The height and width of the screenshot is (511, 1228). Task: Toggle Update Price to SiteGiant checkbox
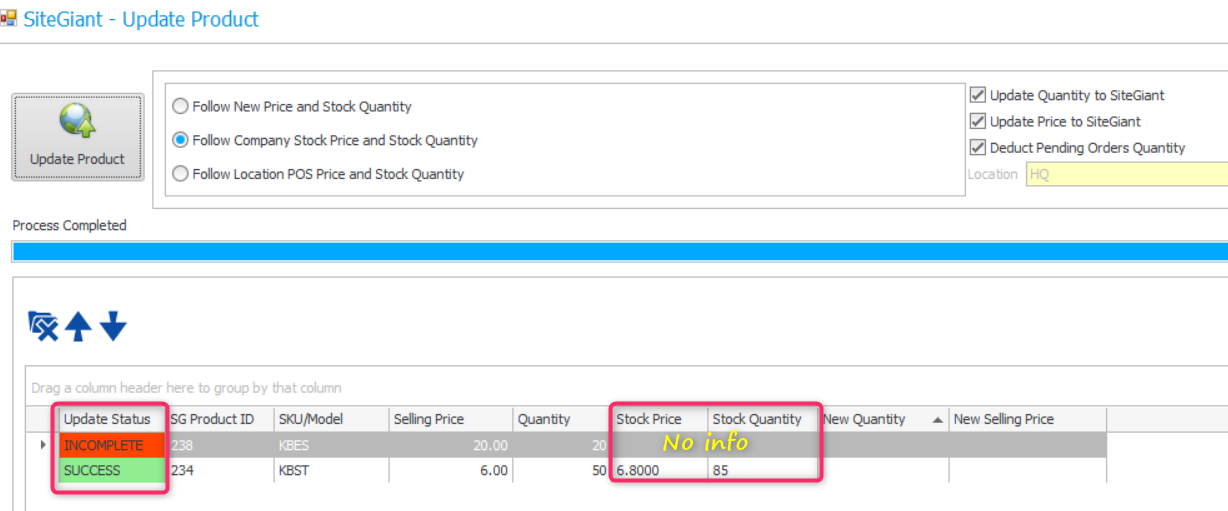[x=978, y=121]
